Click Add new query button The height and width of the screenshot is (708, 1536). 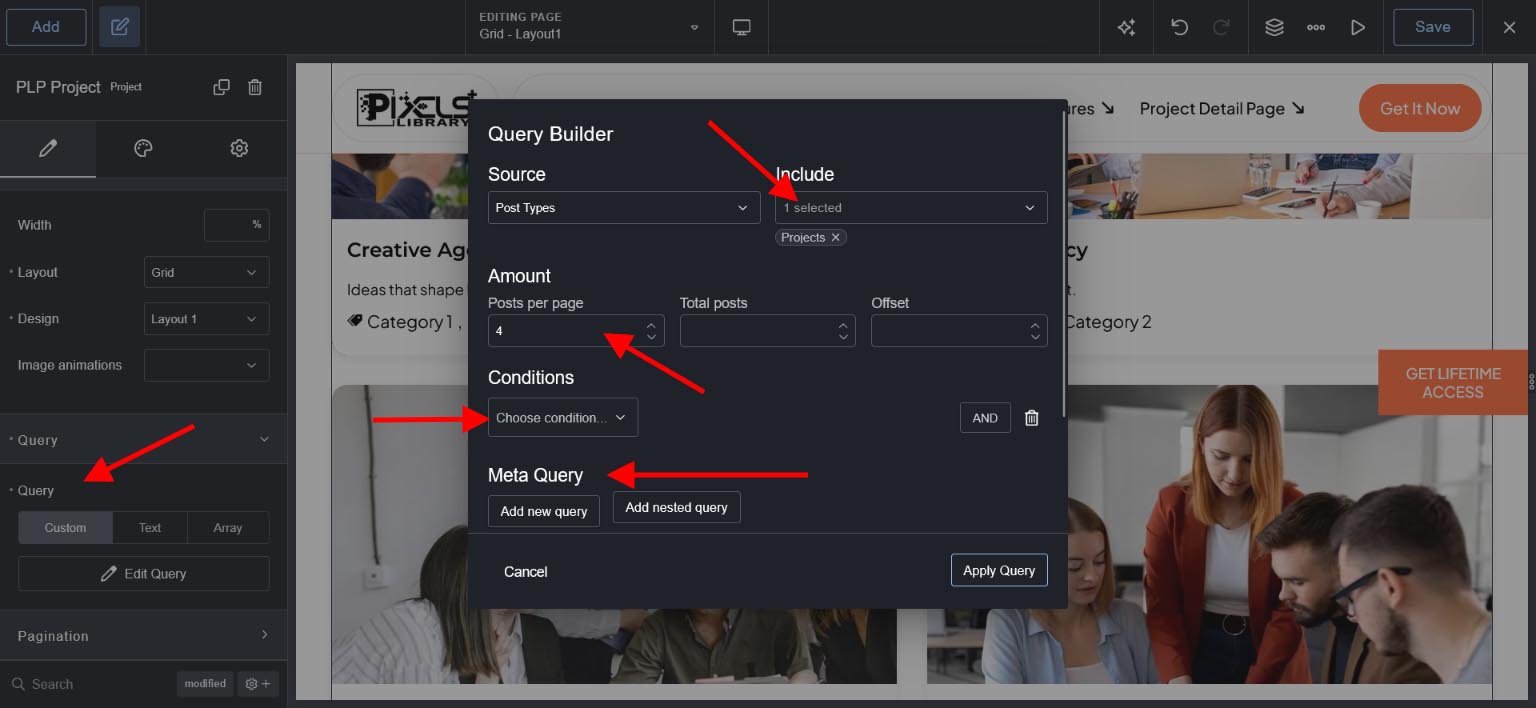click(544, 511)
